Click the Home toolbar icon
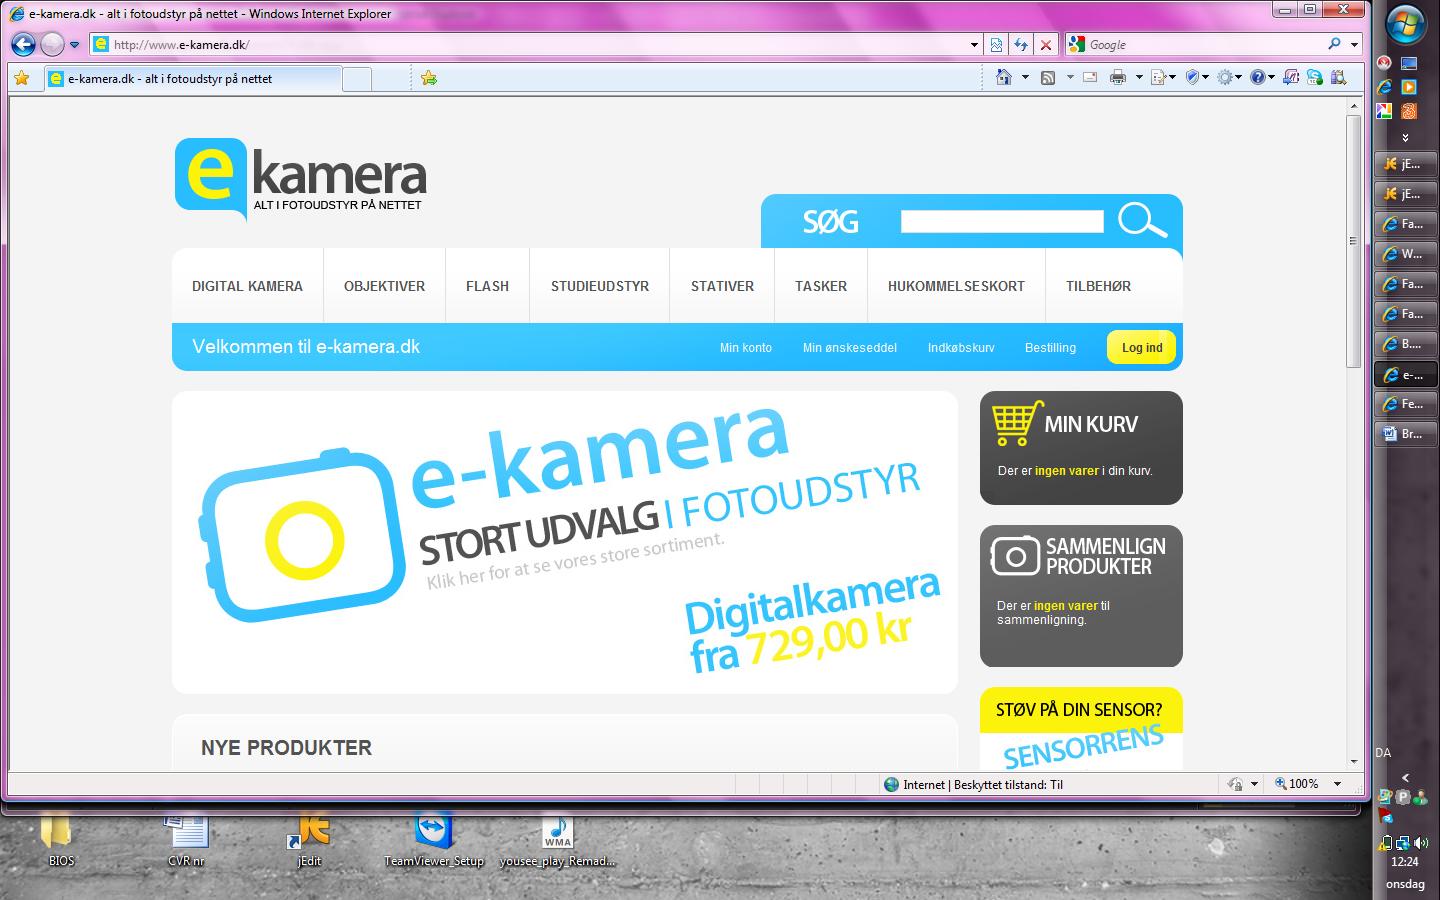 1004,78
